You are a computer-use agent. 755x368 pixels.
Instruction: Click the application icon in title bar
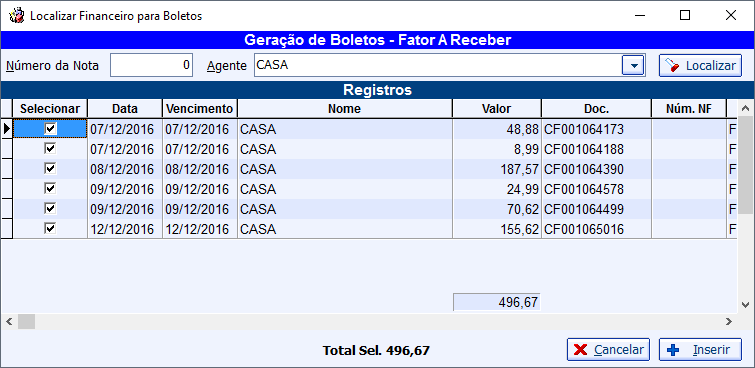(16, 16)
